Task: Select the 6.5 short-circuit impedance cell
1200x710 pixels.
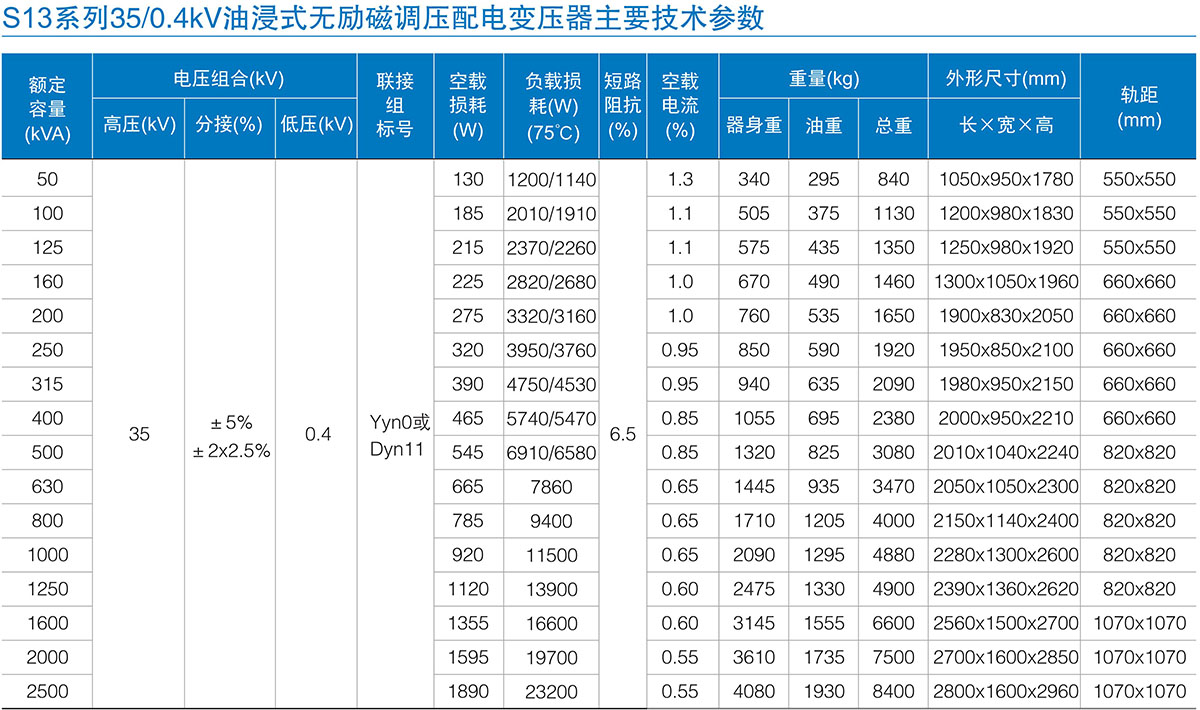Action: (622, 435)
